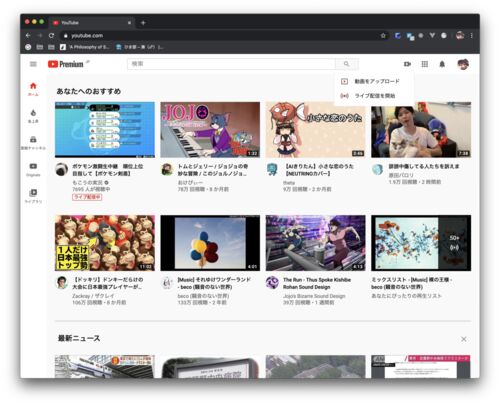Click The Run video channel avatar
500x405 pixels.
[272, 283]
